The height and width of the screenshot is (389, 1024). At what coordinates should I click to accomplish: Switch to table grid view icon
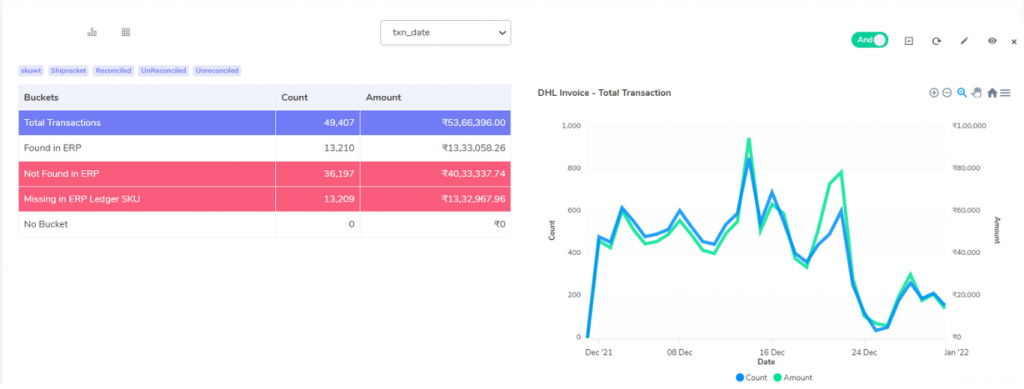tap(126, 32)
